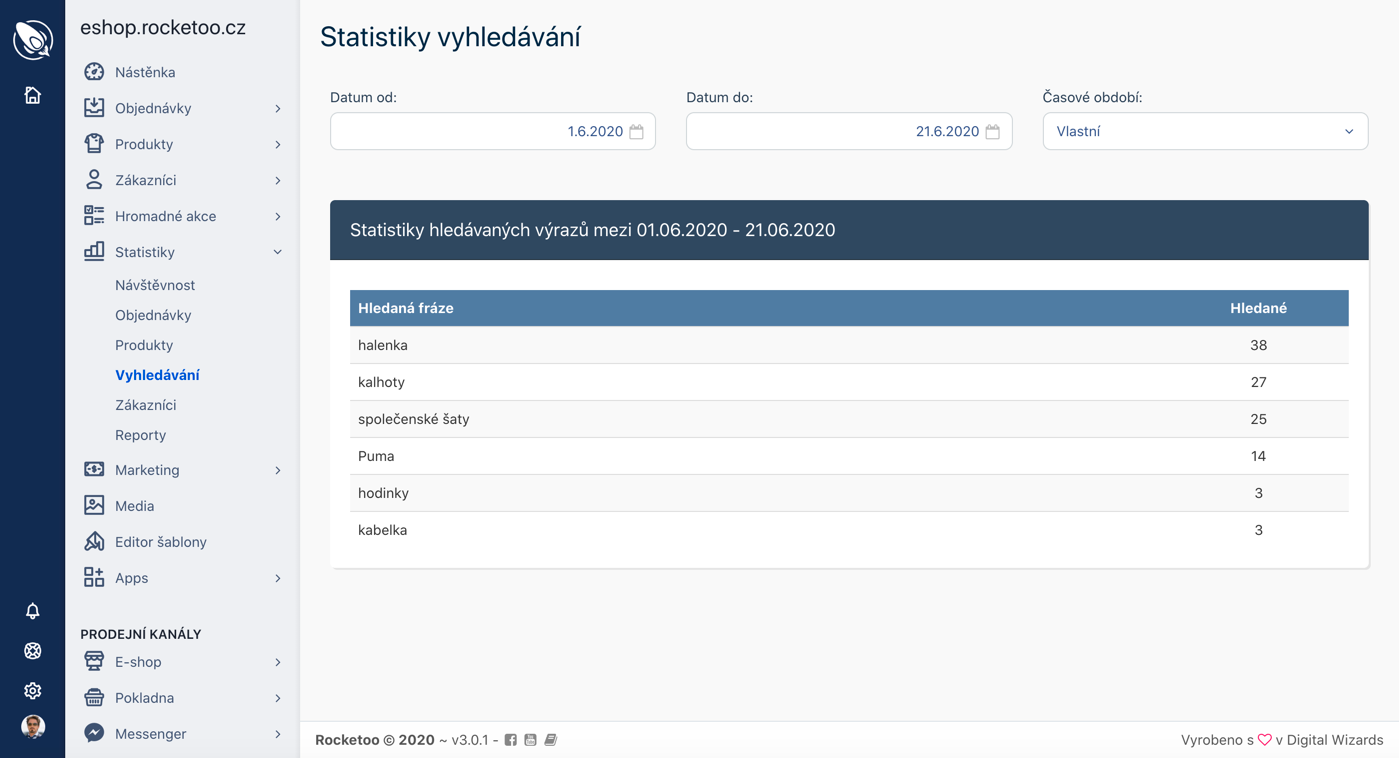Click the Datum do date field
This screenshot has height=758, width=1399.
(849, 131)
